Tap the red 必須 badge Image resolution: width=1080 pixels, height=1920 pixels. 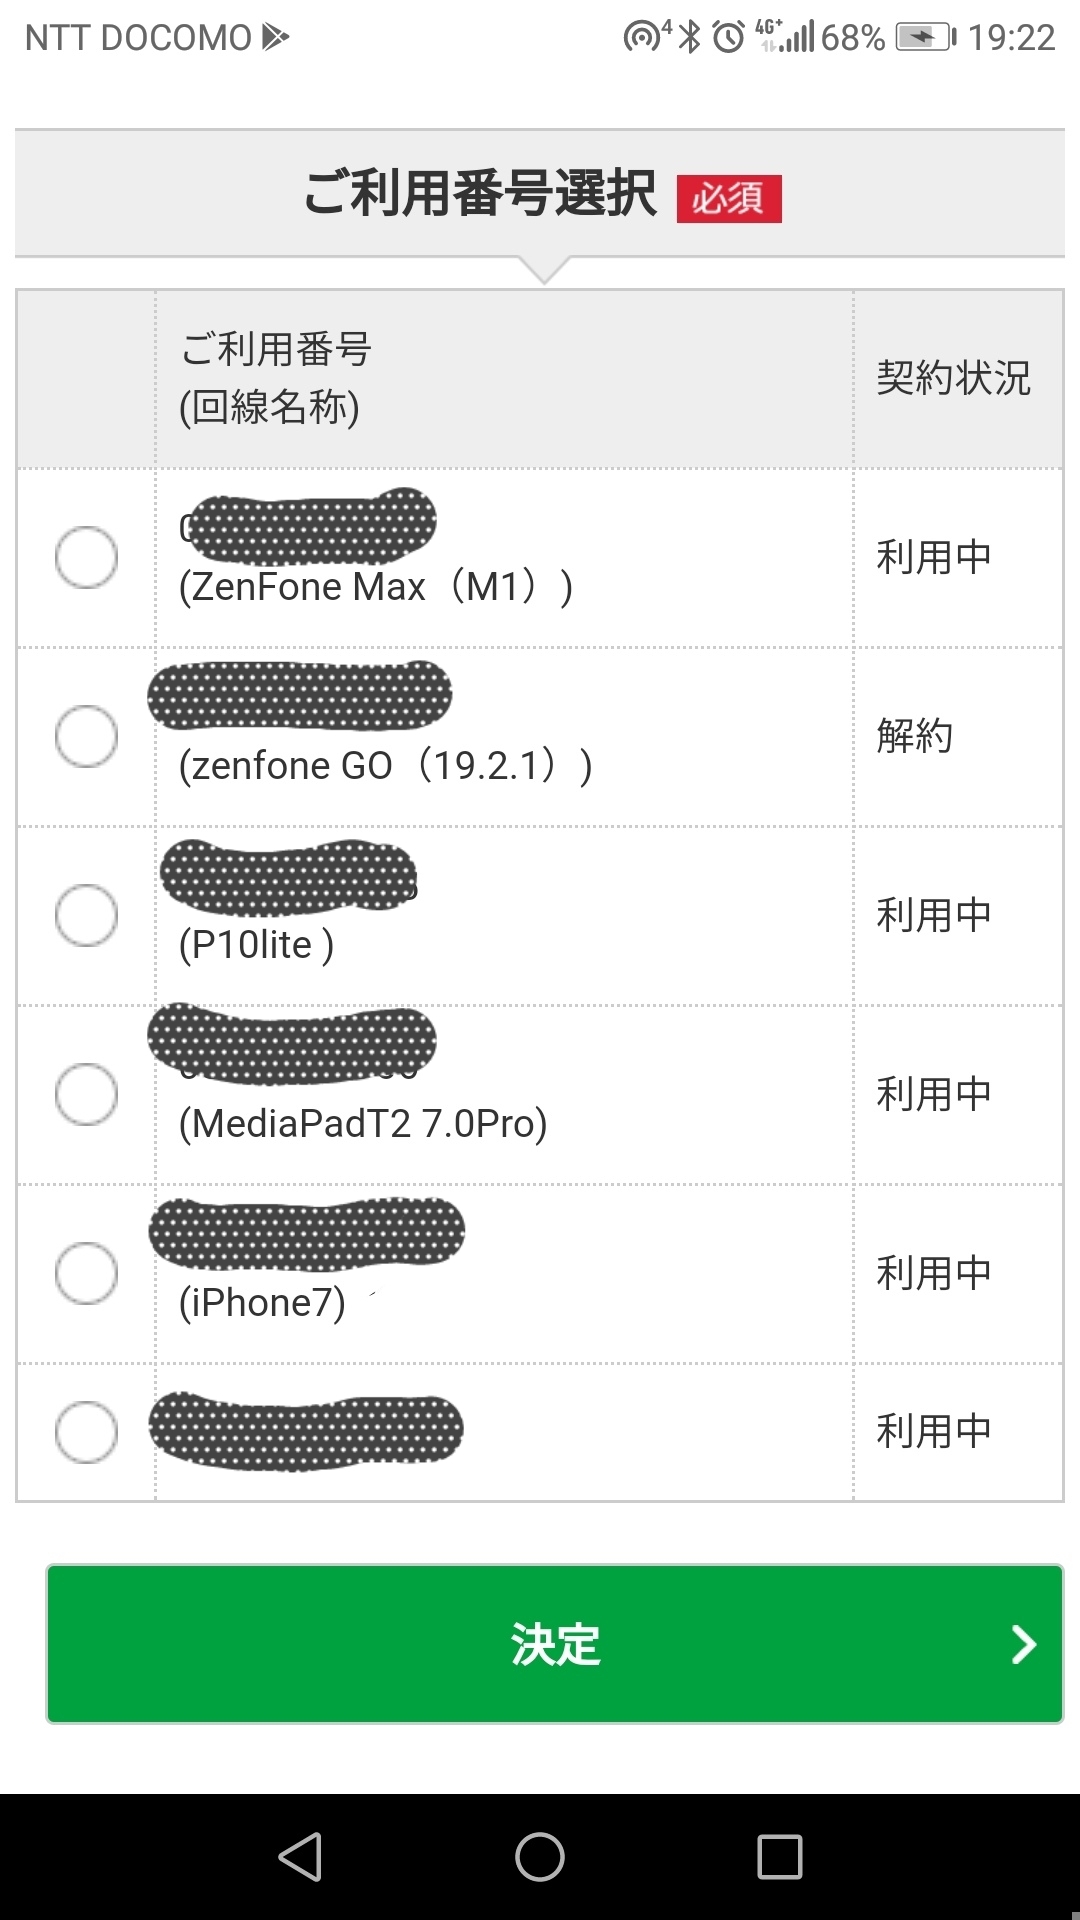729,198
